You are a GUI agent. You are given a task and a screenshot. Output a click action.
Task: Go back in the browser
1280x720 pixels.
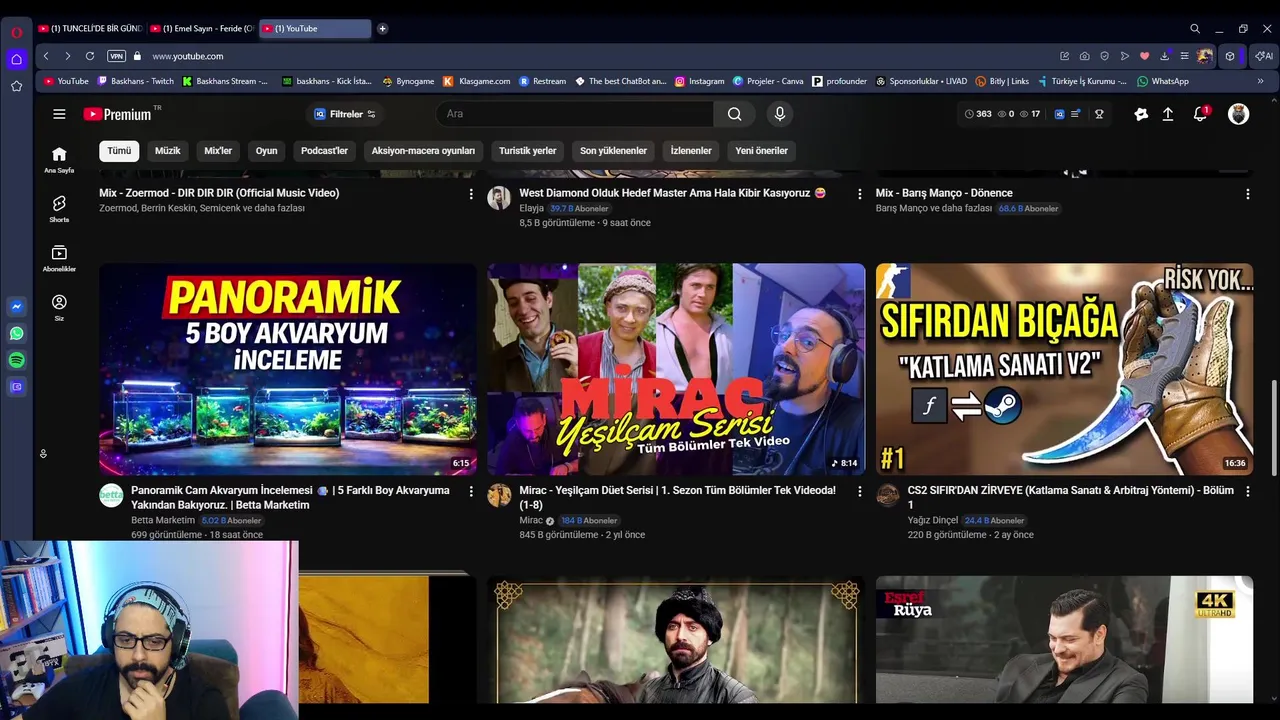pyautogui.click(x=46, y=56)
